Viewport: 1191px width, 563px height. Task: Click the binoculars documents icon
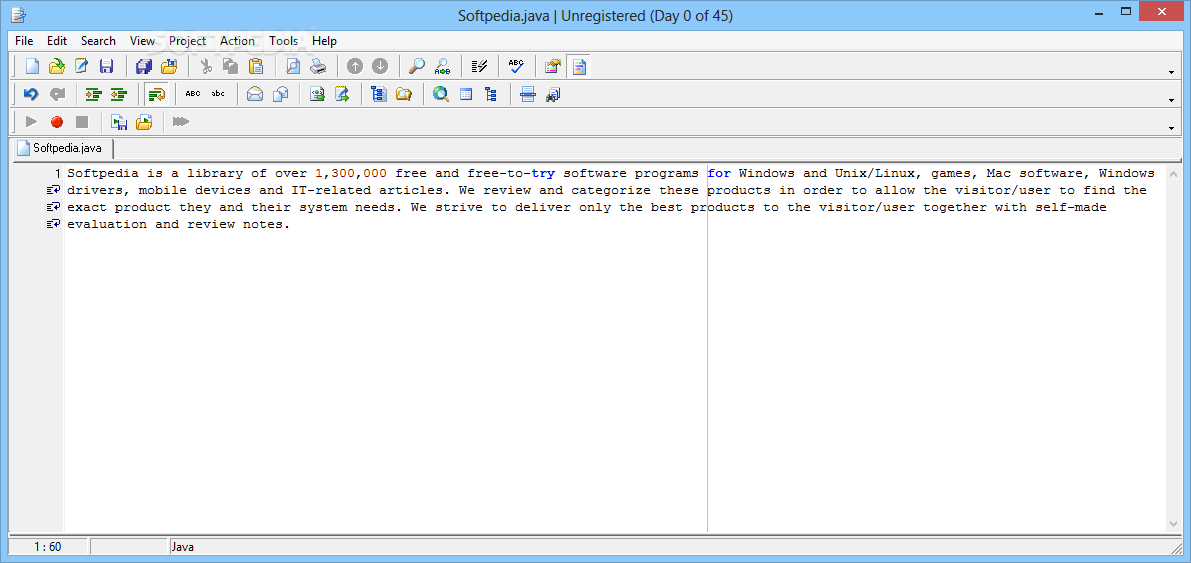(553, 94)
